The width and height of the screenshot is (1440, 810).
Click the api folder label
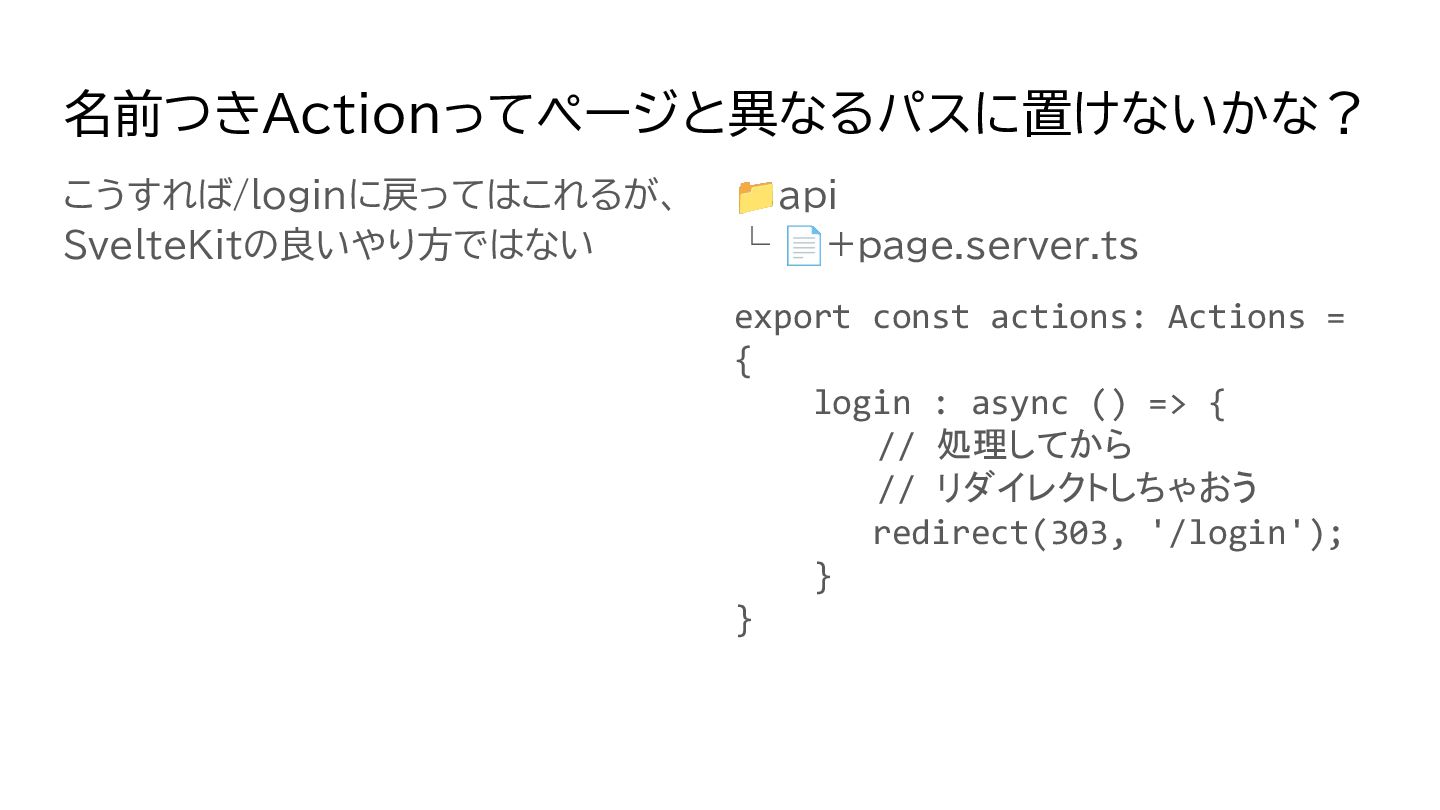(x=807, y=197)
